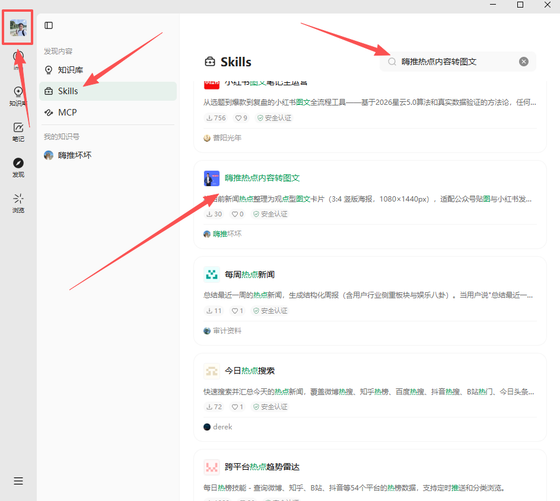The width and height of the screenshot is (560, 501).
Task: Open 嗨推热点内容转图文 skill title
Action: [x=262, y=178]
